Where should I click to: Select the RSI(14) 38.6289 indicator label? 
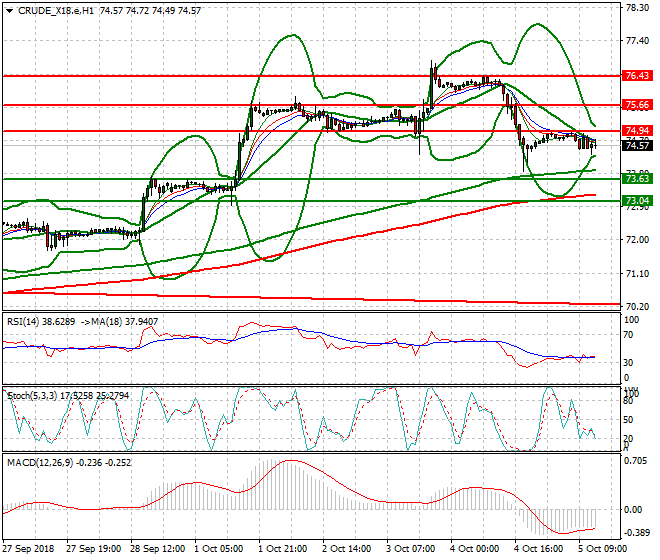pos(41,322)
